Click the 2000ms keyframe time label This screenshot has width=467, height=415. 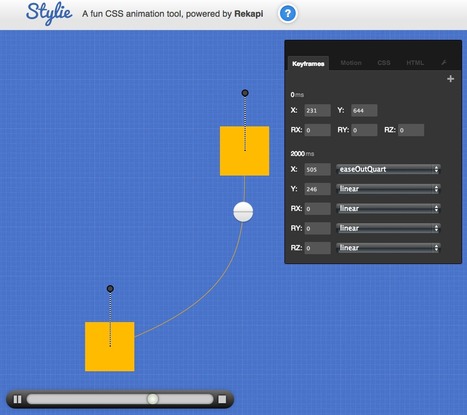pyautogui.click(x=302, y=154)
